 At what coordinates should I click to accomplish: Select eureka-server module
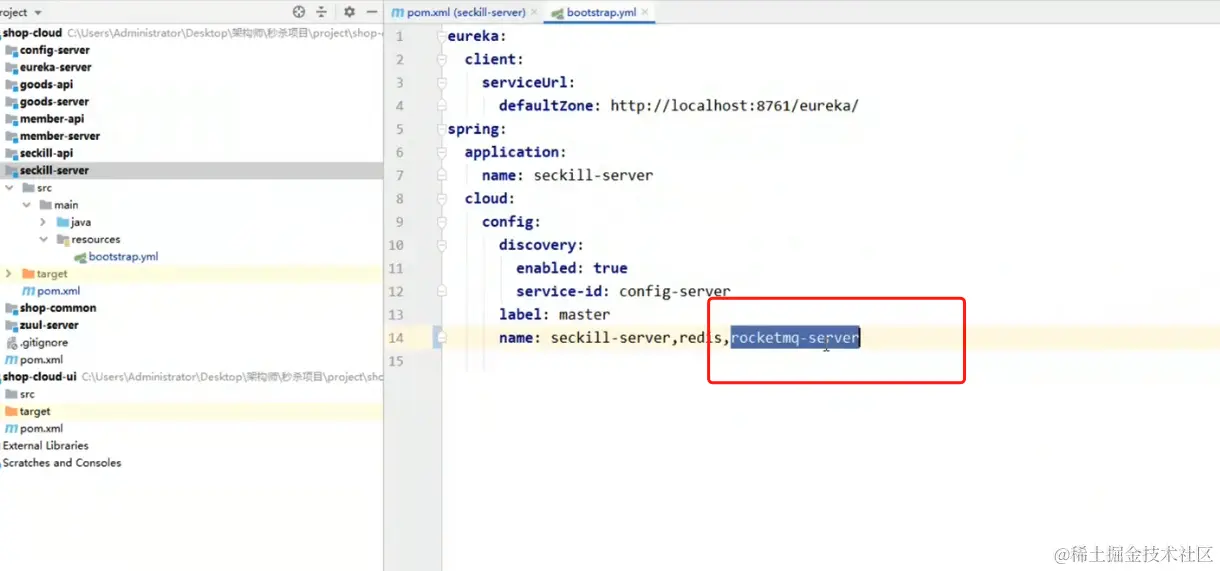tap(55, 67)
